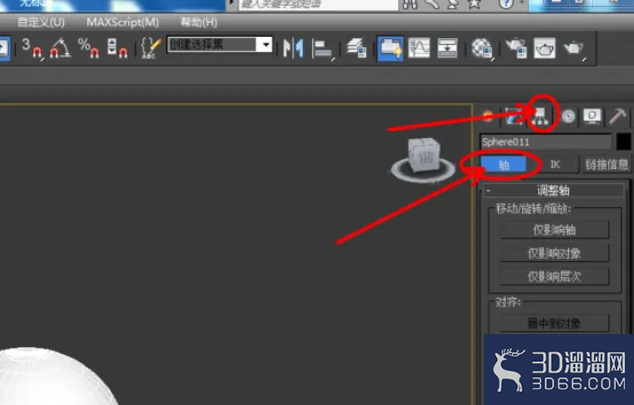Toggle the 仅影响对象 button
Screen dimensions: 634x405
554,253
